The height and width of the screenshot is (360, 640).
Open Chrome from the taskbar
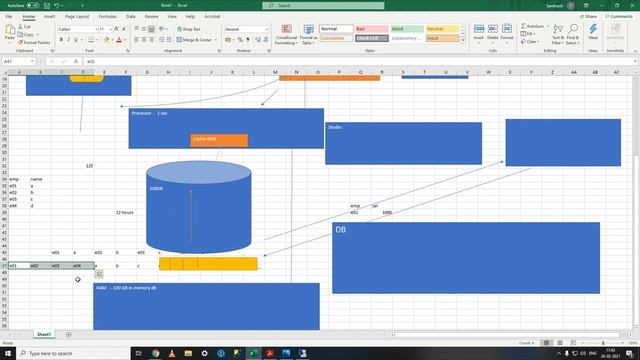(156, 353)
